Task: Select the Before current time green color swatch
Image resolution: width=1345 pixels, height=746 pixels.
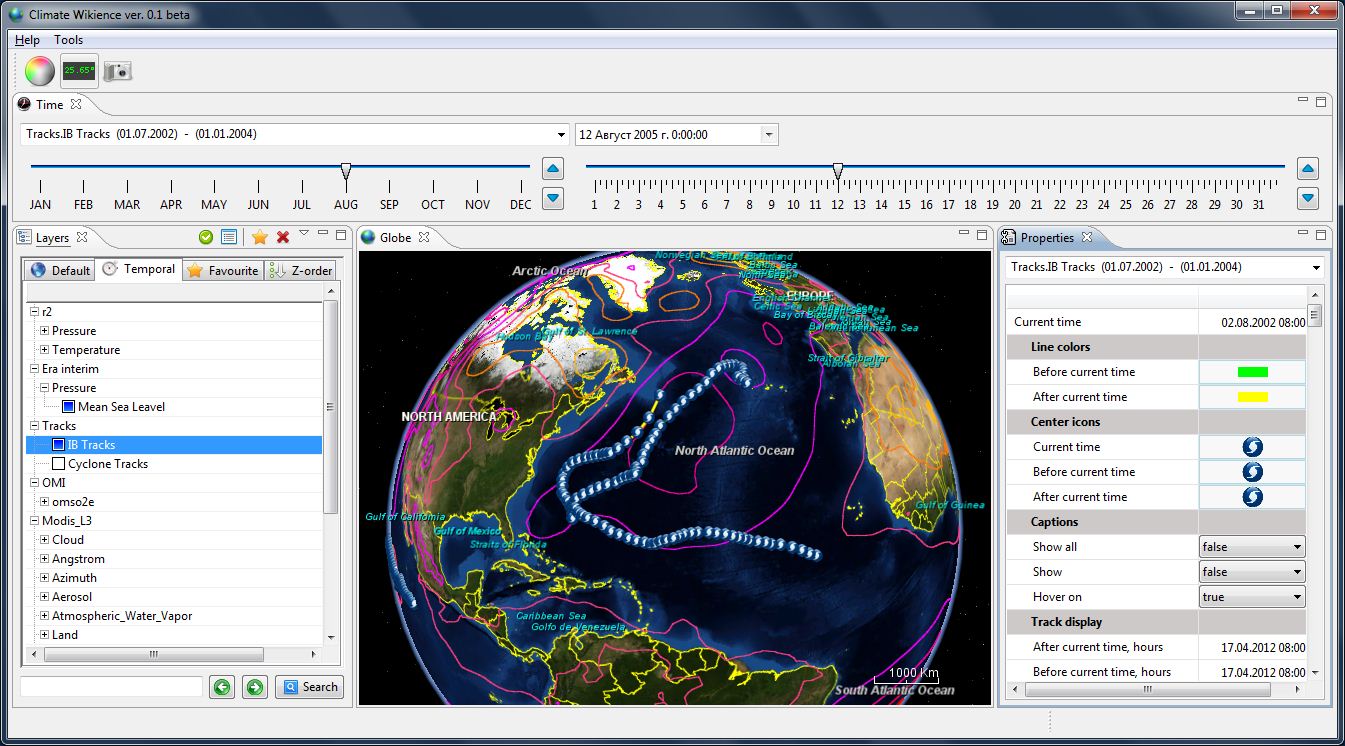Action: [x=1252, y=372]
